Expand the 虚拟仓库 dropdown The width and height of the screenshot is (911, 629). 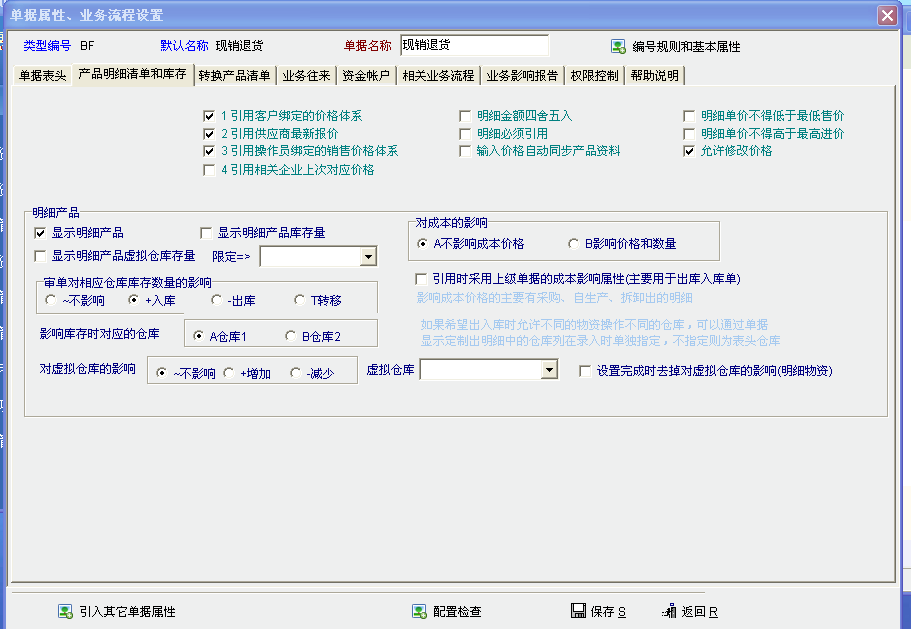tap(548, 371)
